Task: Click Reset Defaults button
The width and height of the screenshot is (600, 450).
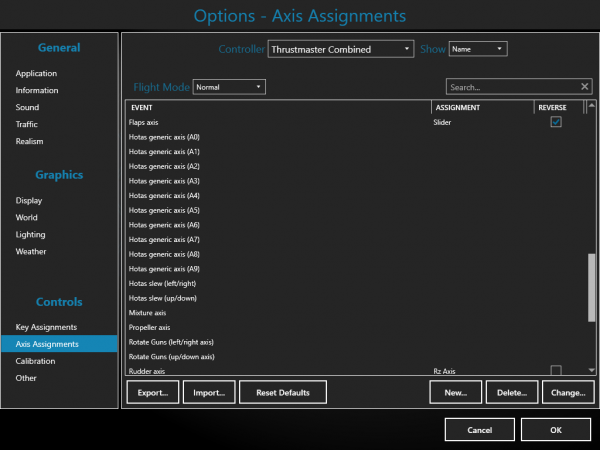Action: 283,393
